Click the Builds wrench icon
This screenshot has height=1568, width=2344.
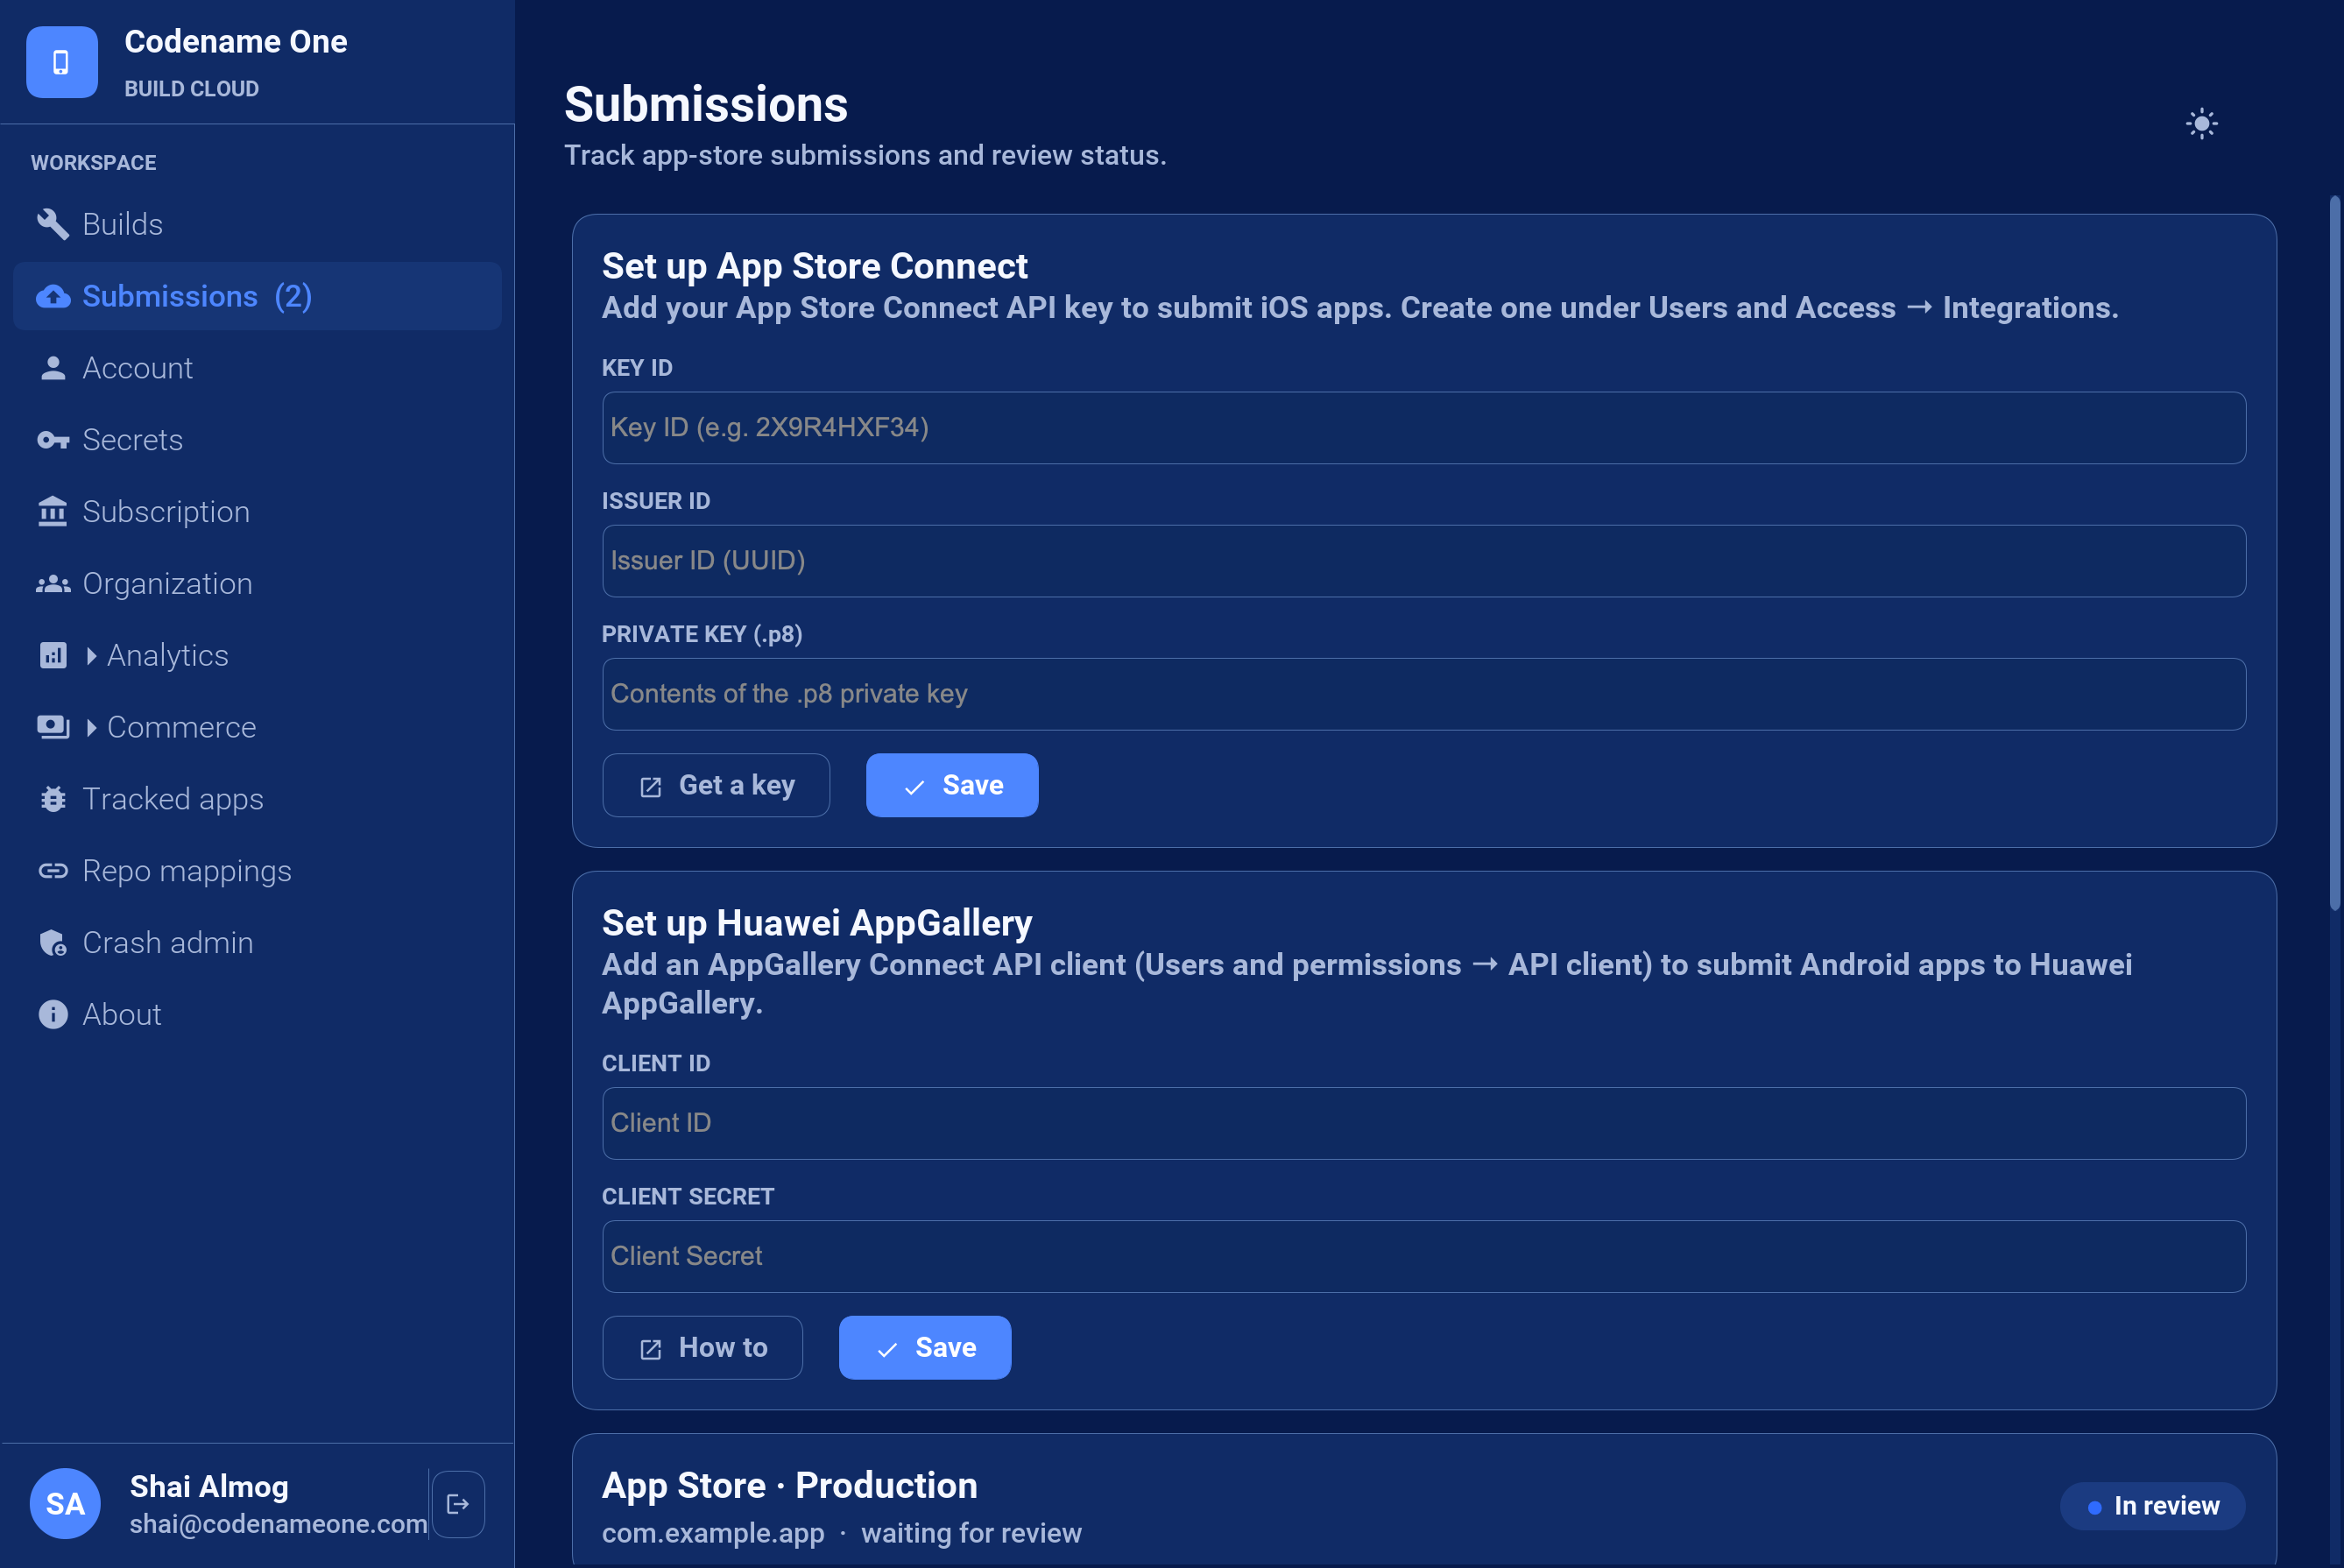coord(53,224)
